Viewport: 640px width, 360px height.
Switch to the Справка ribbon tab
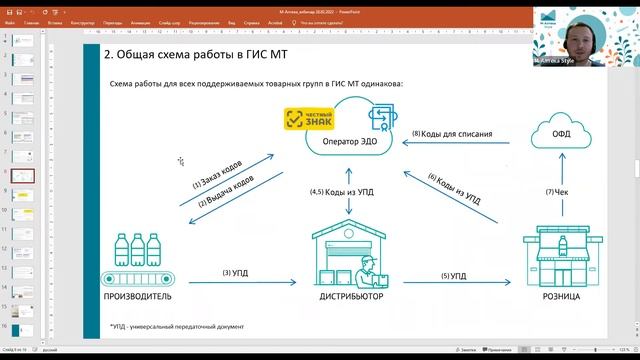click(251, 23)
